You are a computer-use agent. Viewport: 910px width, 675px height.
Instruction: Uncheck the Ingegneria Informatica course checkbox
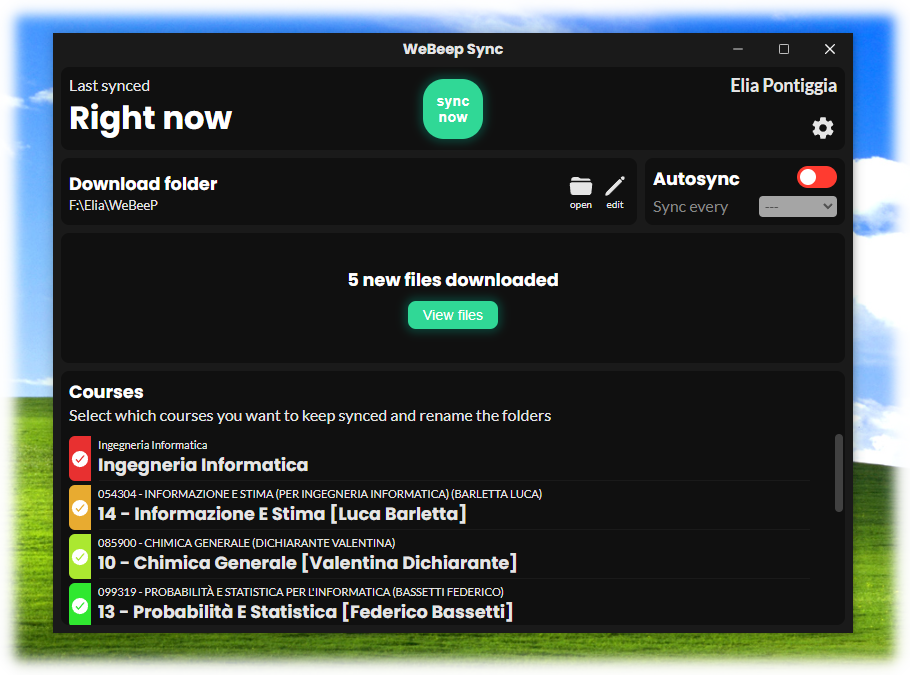80,459
